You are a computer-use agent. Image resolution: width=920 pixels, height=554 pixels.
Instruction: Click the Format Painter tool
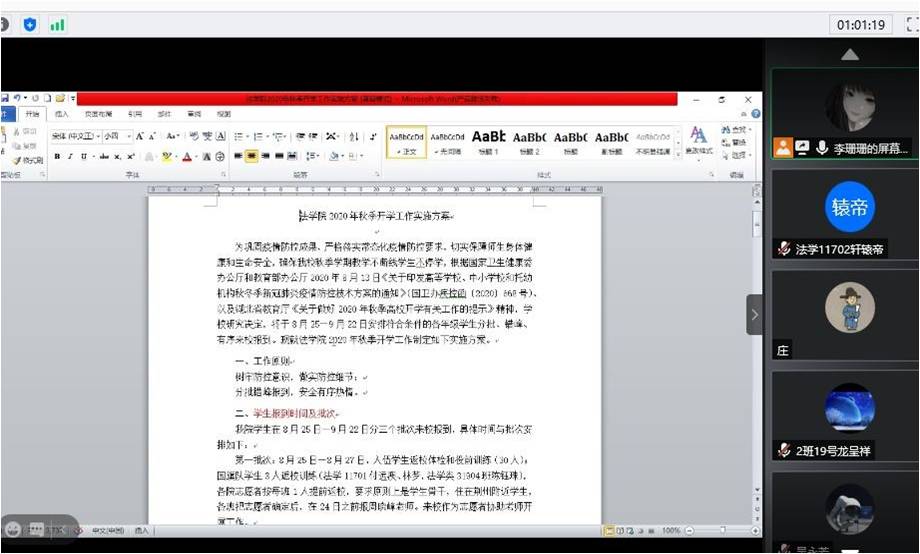click(30, 160)
